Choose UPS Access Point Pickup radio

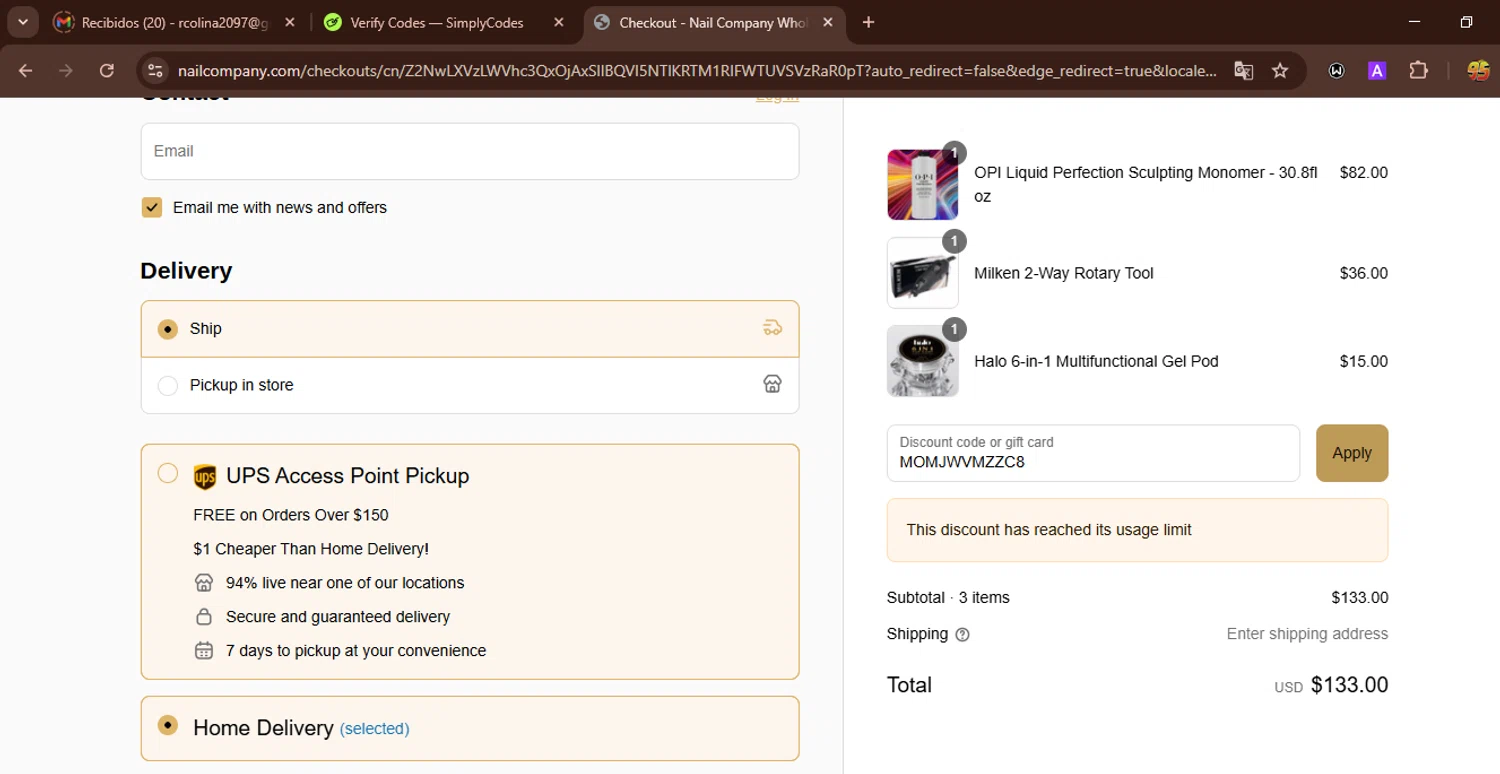(x=168, y=473)
